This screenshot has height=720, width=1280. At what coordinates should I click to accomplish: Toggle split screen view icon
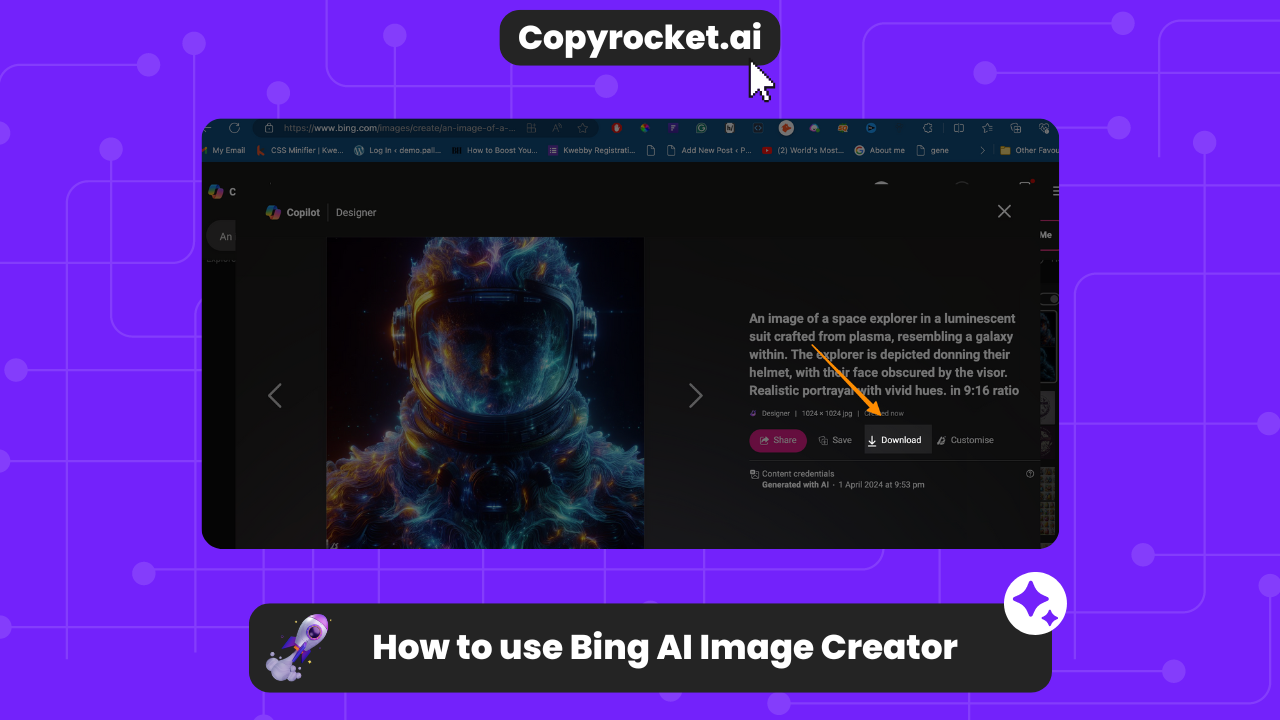[x=959, y=128]
